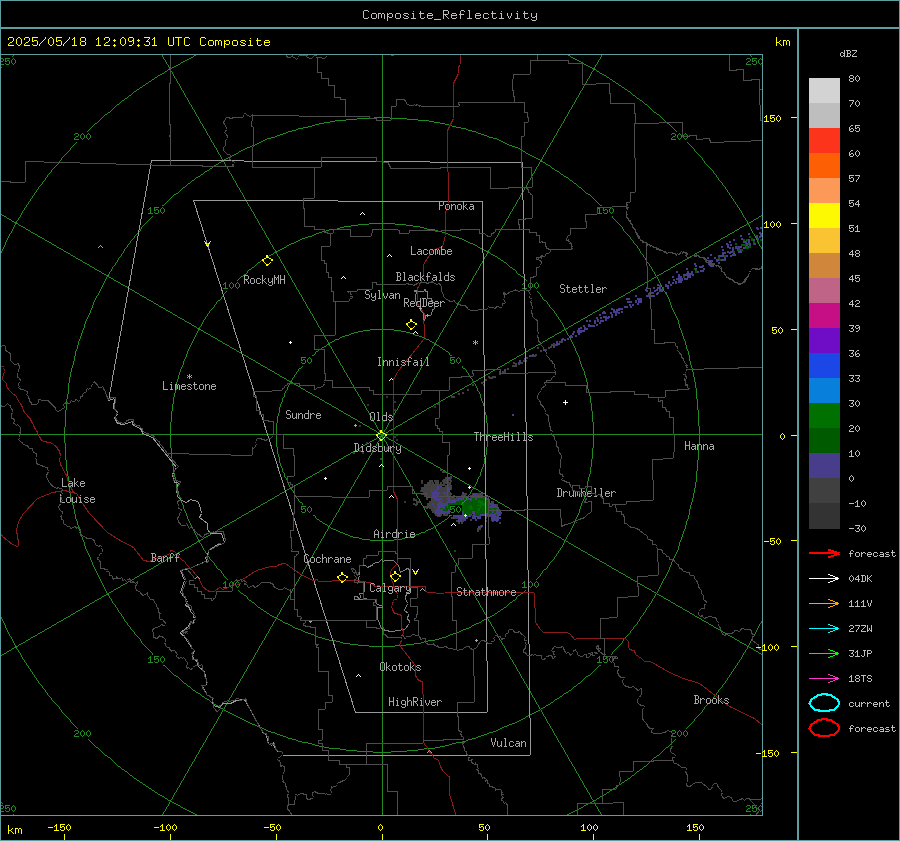900x841 pixels.
Task: Click the HighRiver town label
Action: click(x=415, y=702)
